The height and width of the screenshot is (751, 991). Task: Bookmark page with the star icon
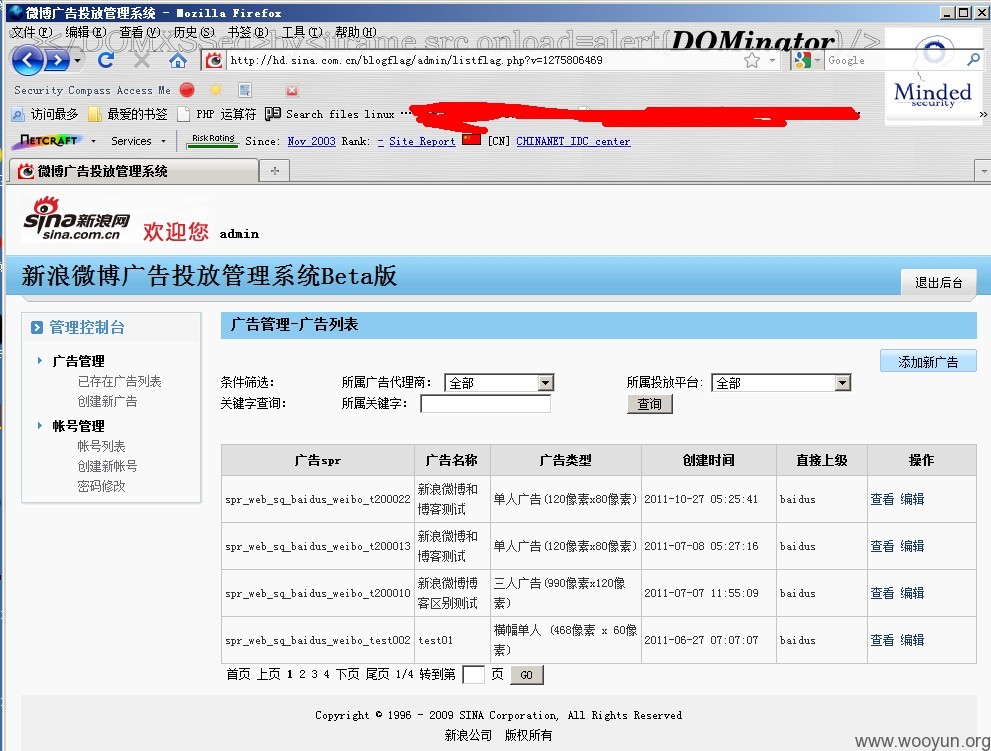[751, 61]
